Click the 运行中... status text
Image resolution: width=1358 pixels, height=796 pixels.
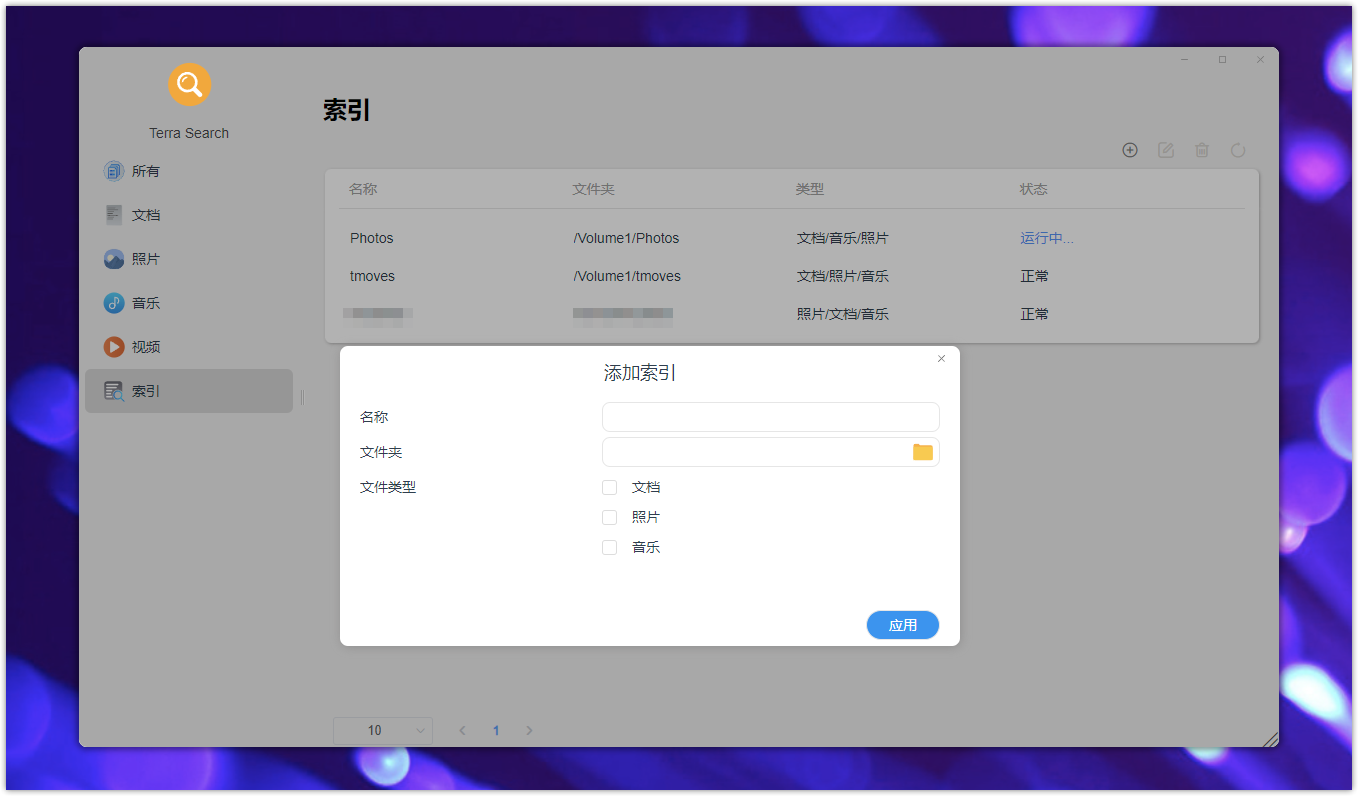pos(1047,238)
